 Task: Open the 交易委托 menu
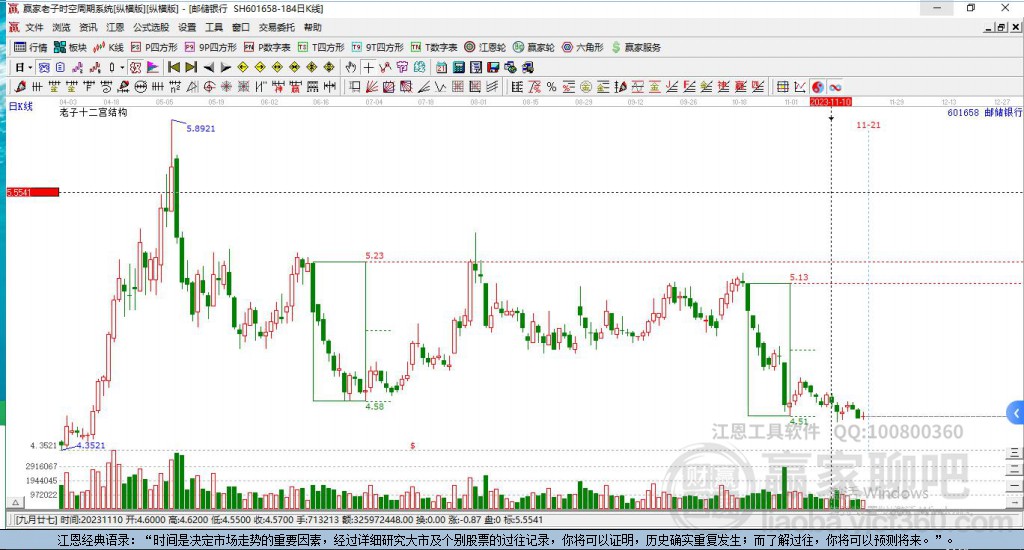tap(277, 27)
